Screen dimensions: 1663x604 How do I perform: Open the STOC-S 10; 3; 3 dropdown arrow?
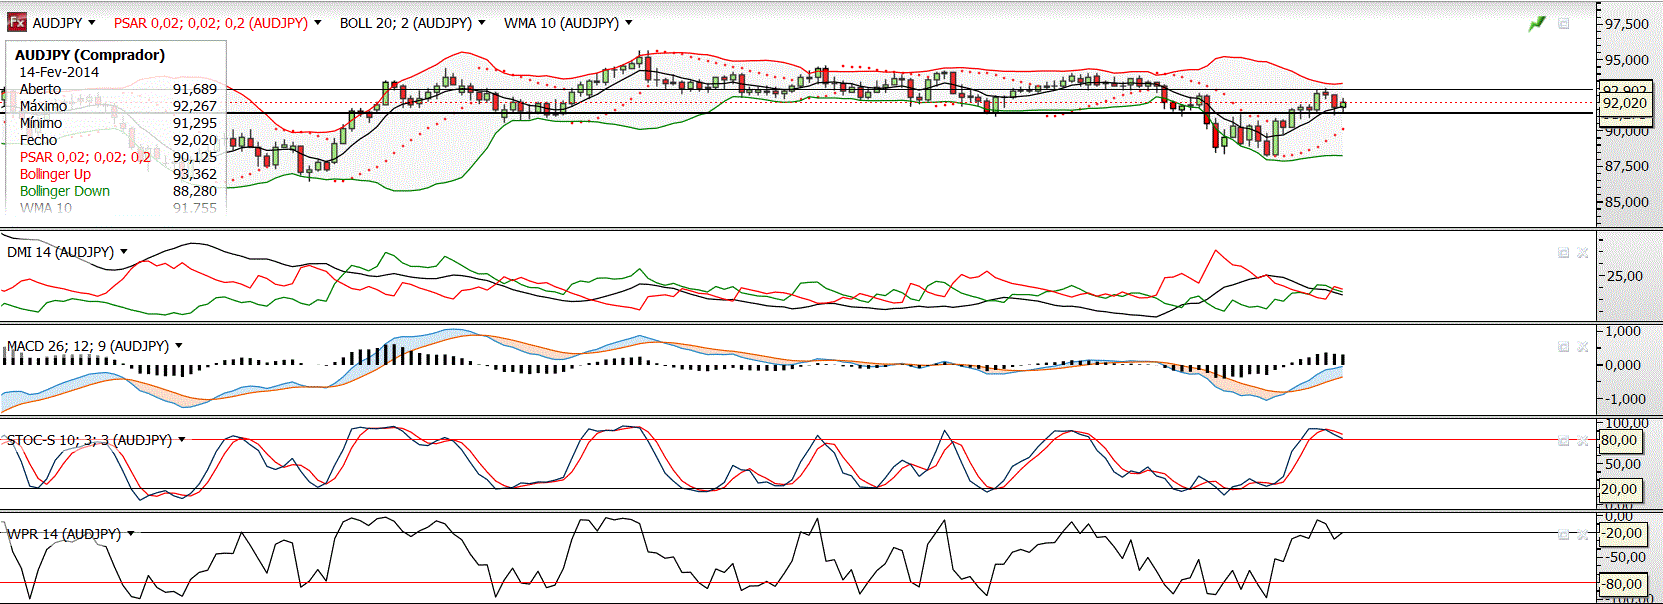pos(182,440)
